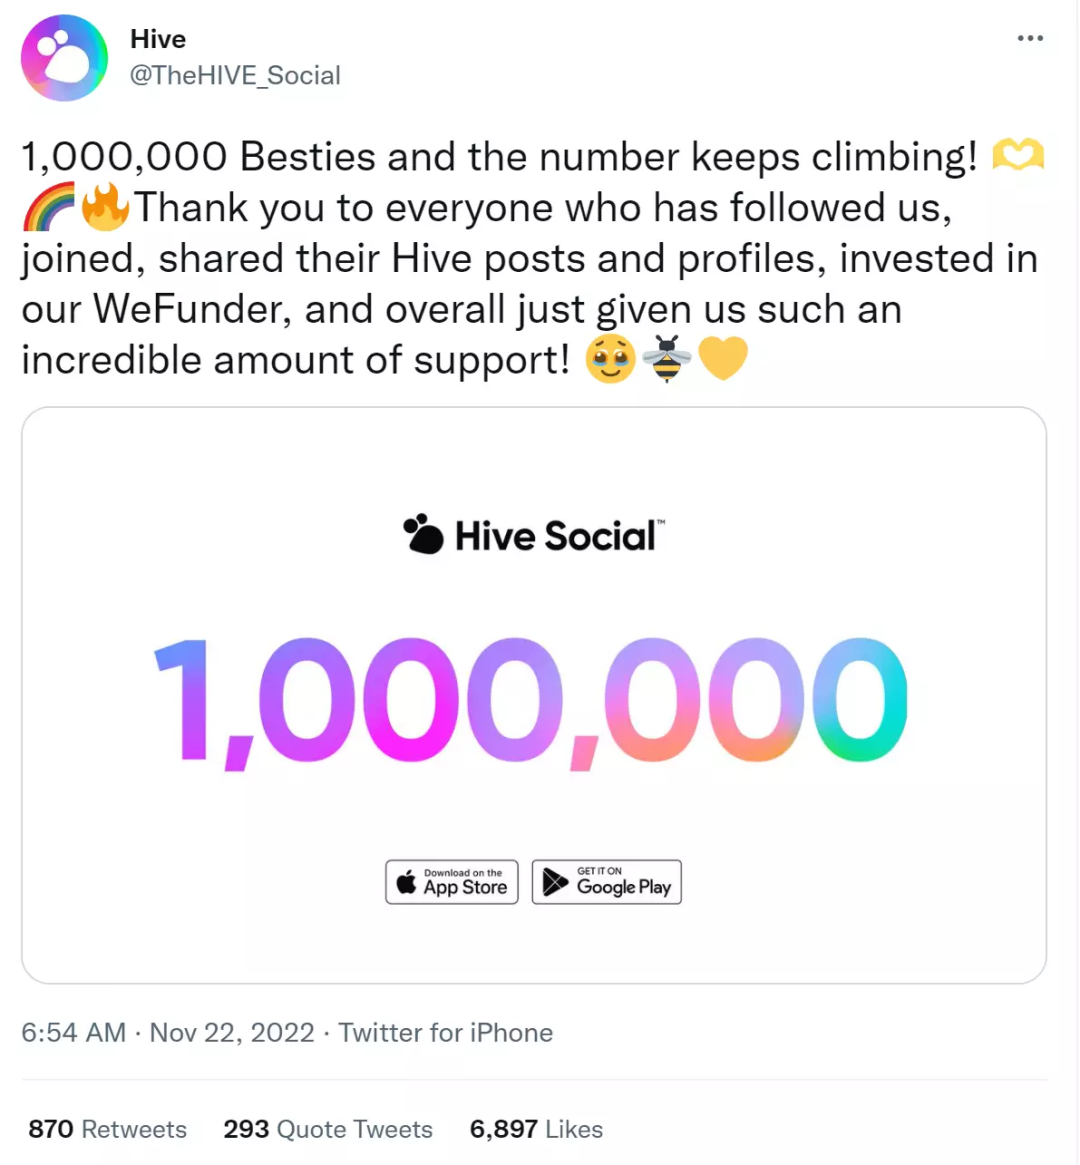Click the yellow heart emoji
Image resolution: width=1080 pixels, height=1165 pixels.
coord(722,360)
